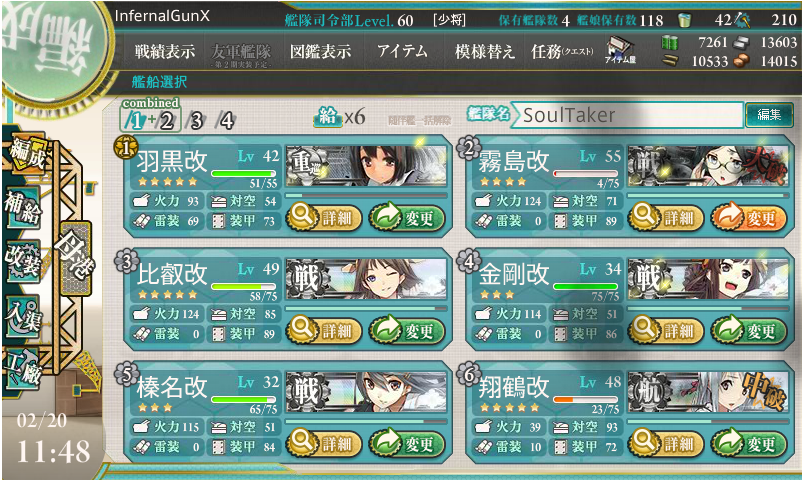Click 変更 change button for 翔鶴改
The image size is (804, 480).
(749, 443)
